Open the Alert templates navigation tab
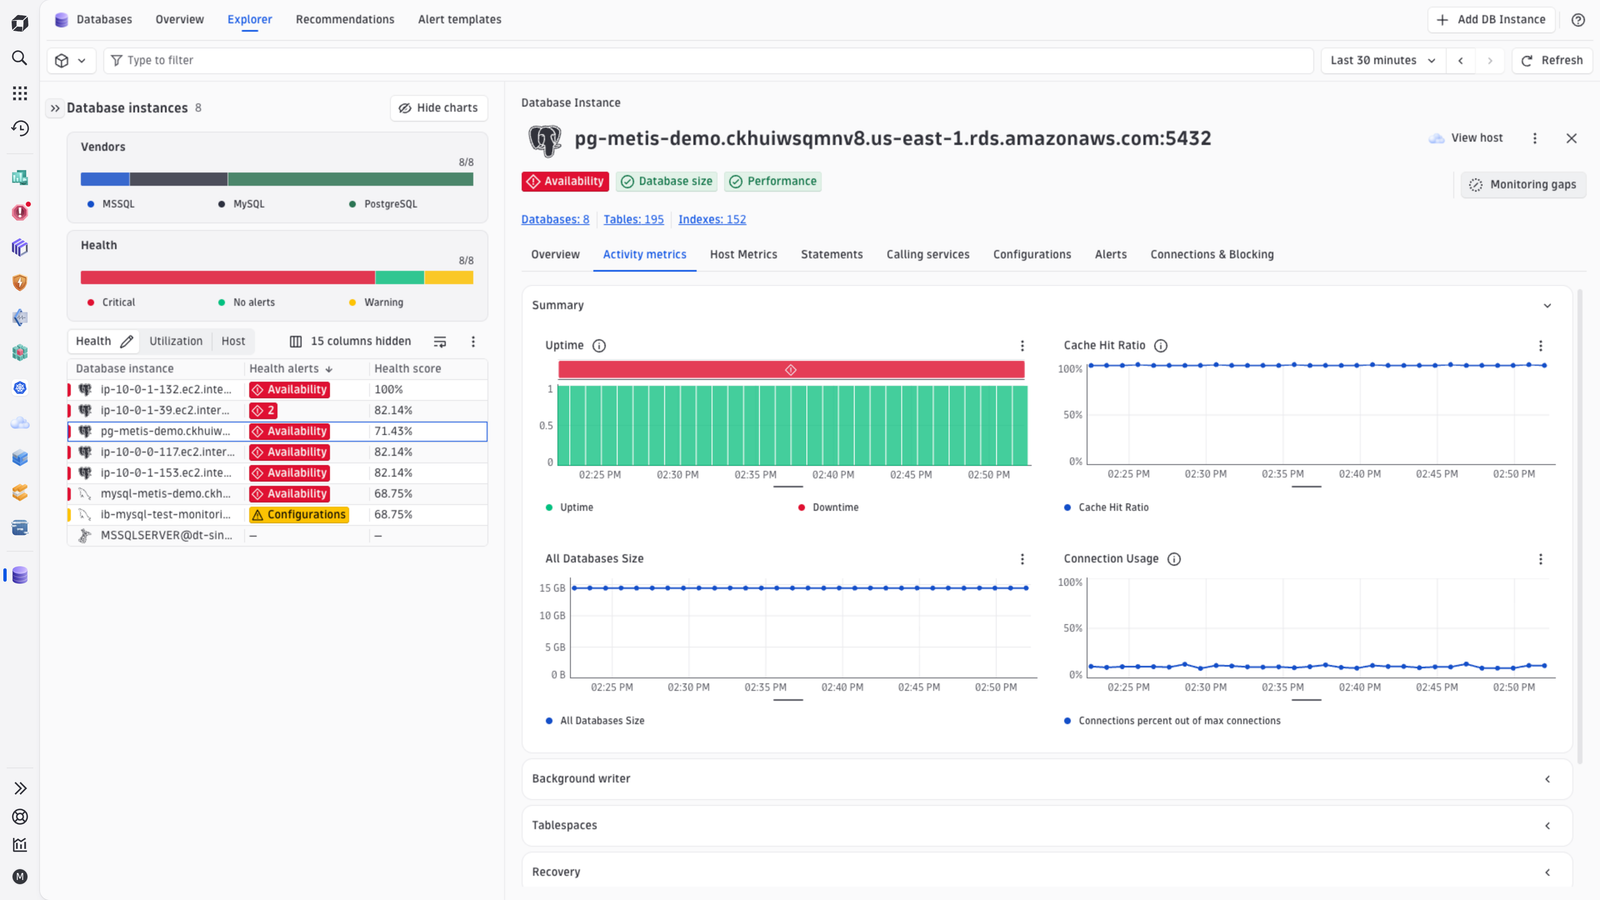This screenshot has height=900, width=1600. pos(460,20)
